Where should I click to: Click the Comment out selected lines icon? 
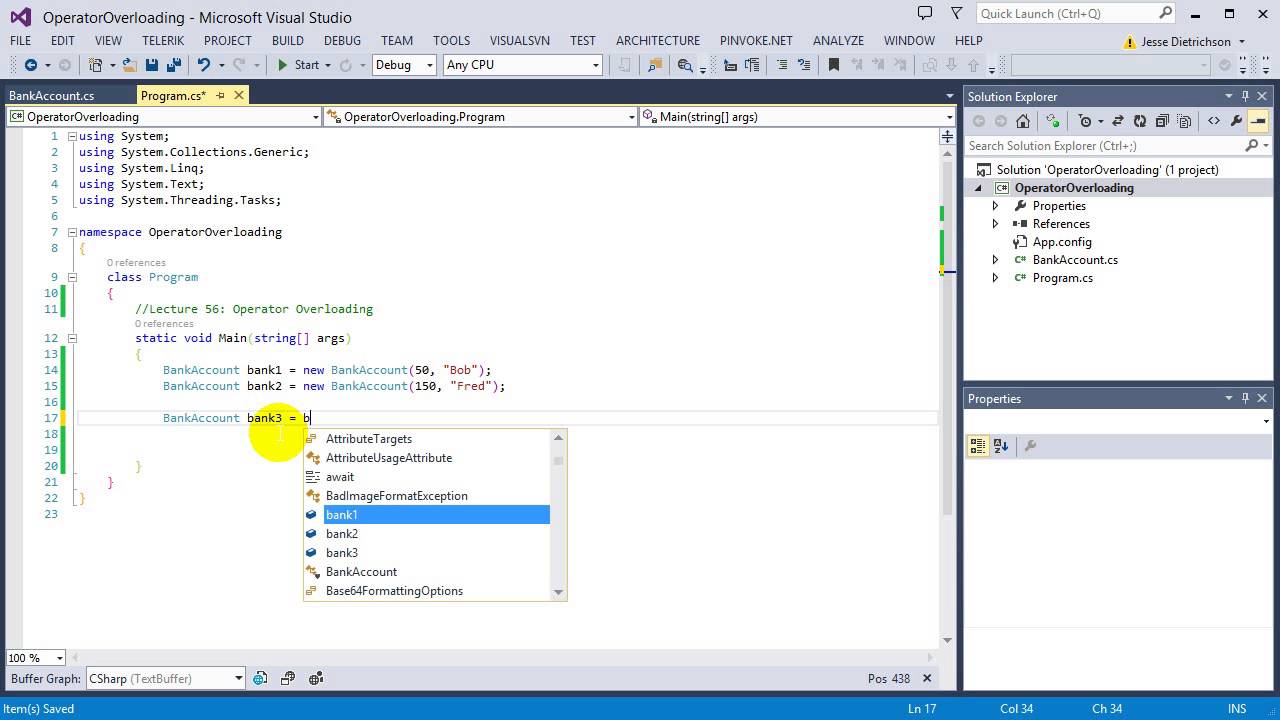[782, 65]
